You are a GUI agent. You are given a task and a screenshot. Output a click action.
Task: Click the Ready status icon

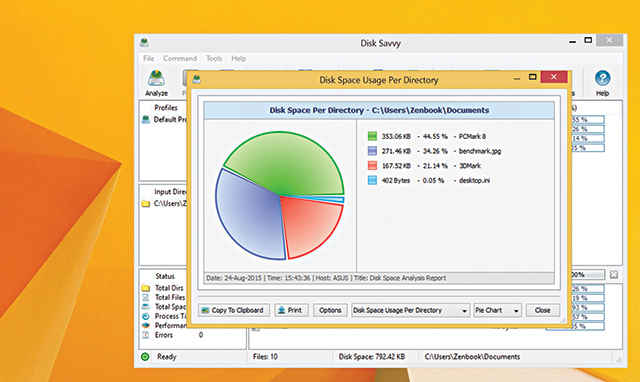pos(145,357)
